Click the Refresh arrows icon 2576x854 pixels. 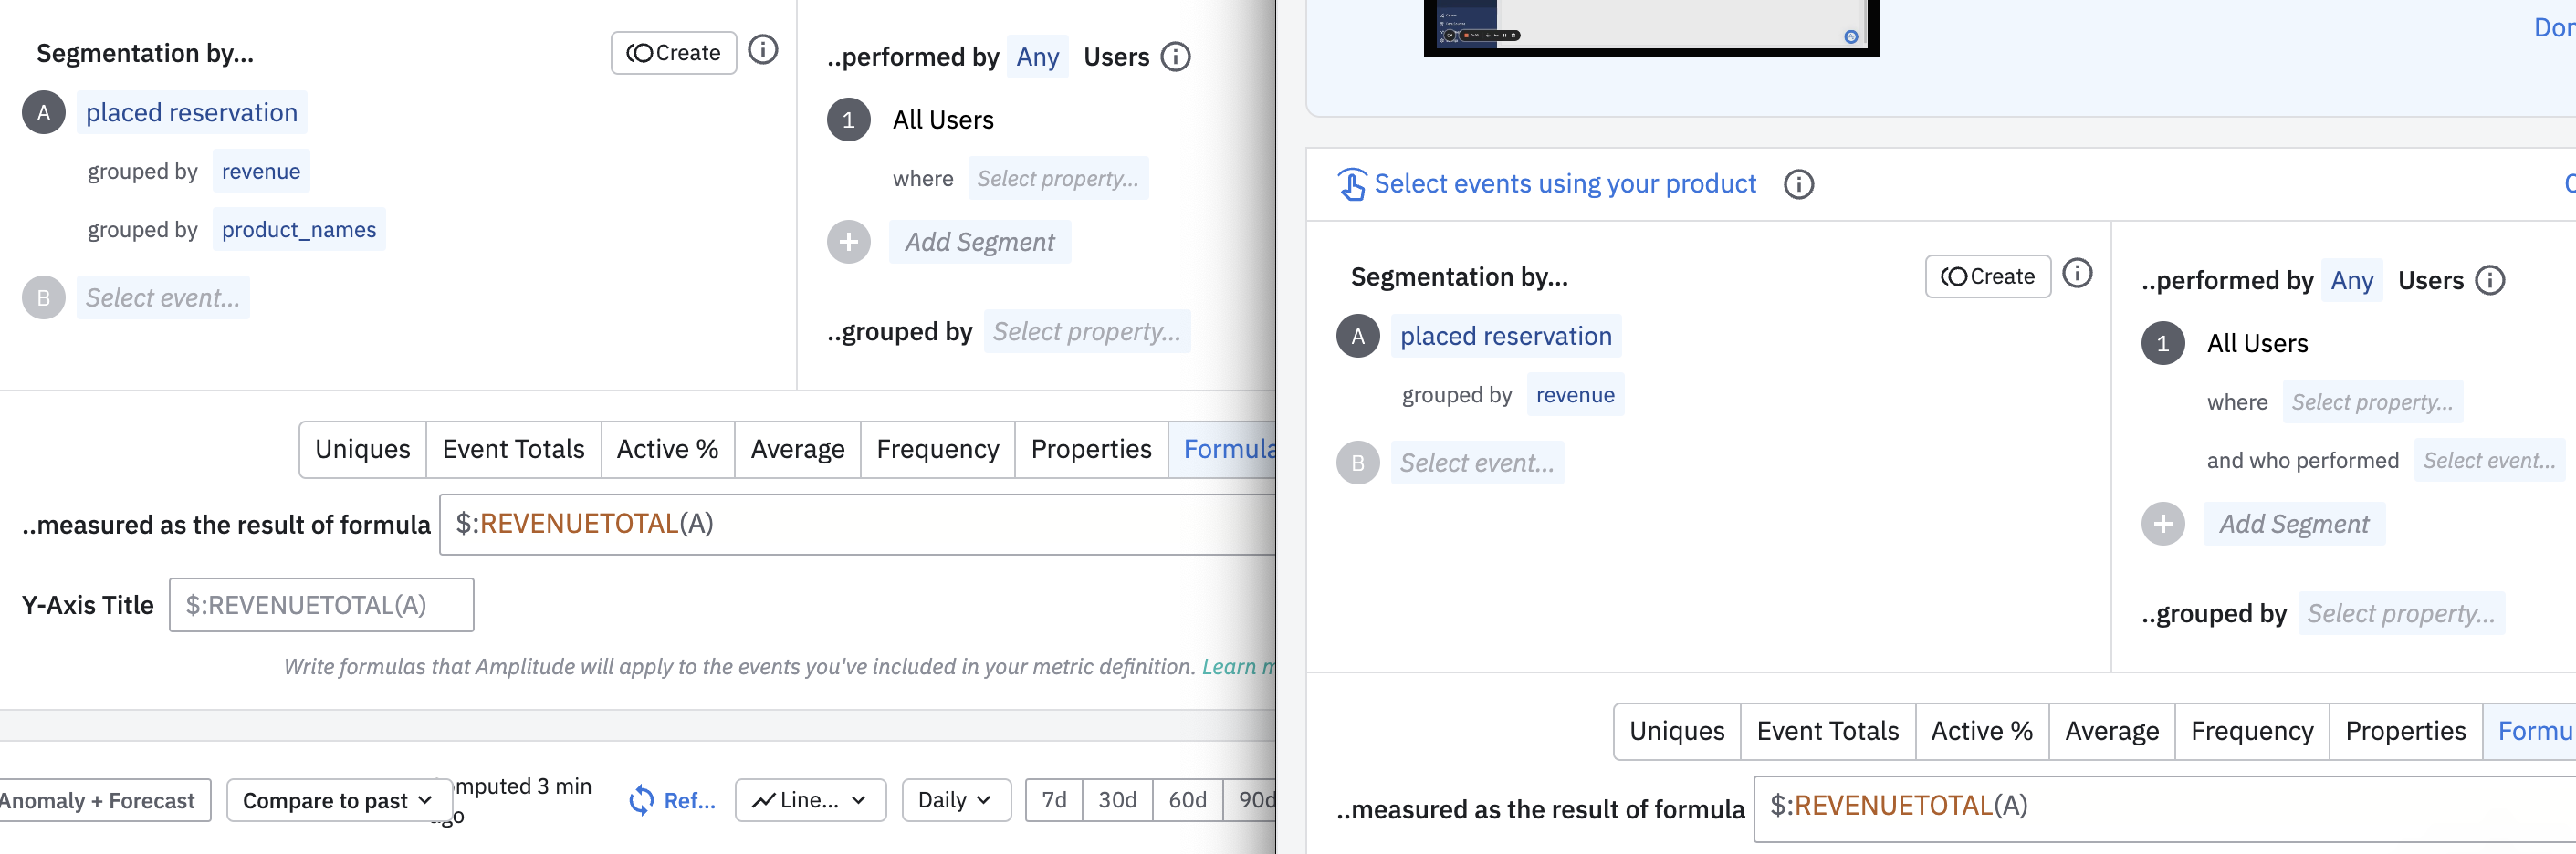coord(641,800)
